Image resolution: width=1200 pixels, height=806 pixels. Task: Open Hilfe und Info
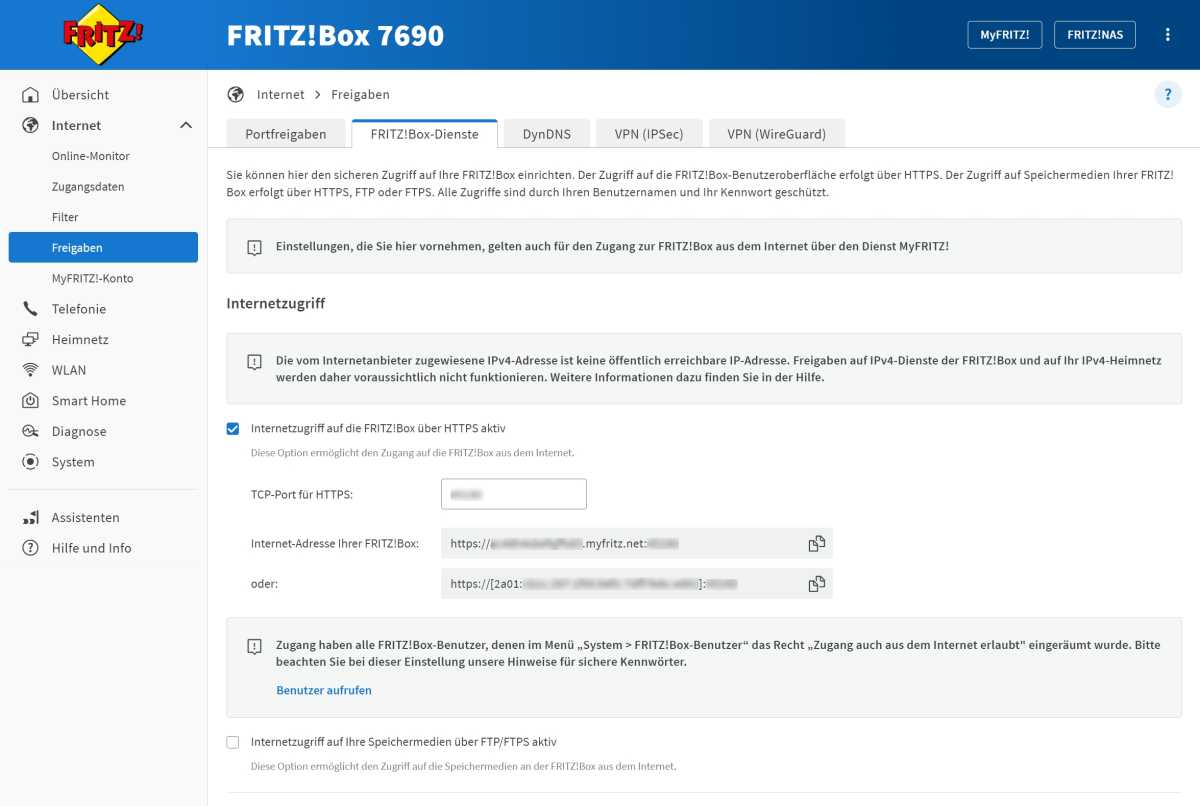click(91, 549)
